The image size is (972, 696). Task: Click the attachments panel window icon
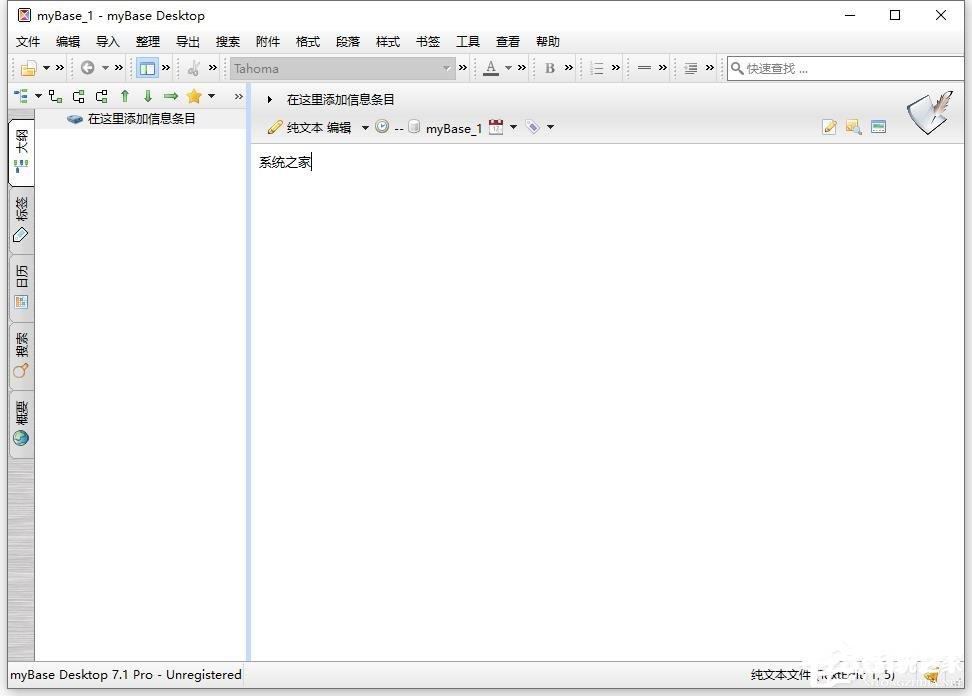878,127
